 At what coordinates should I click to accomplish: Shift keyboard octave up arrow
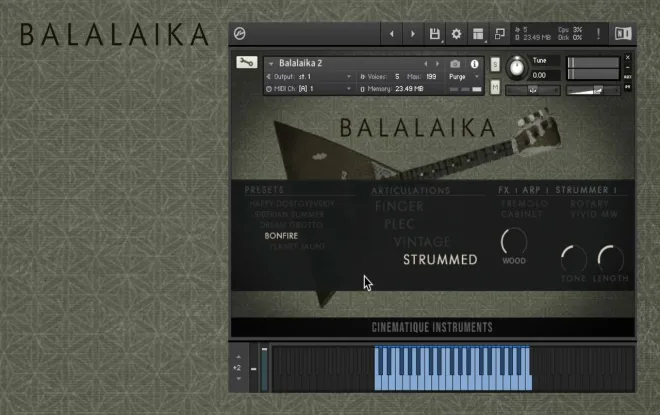click(239, 356)
